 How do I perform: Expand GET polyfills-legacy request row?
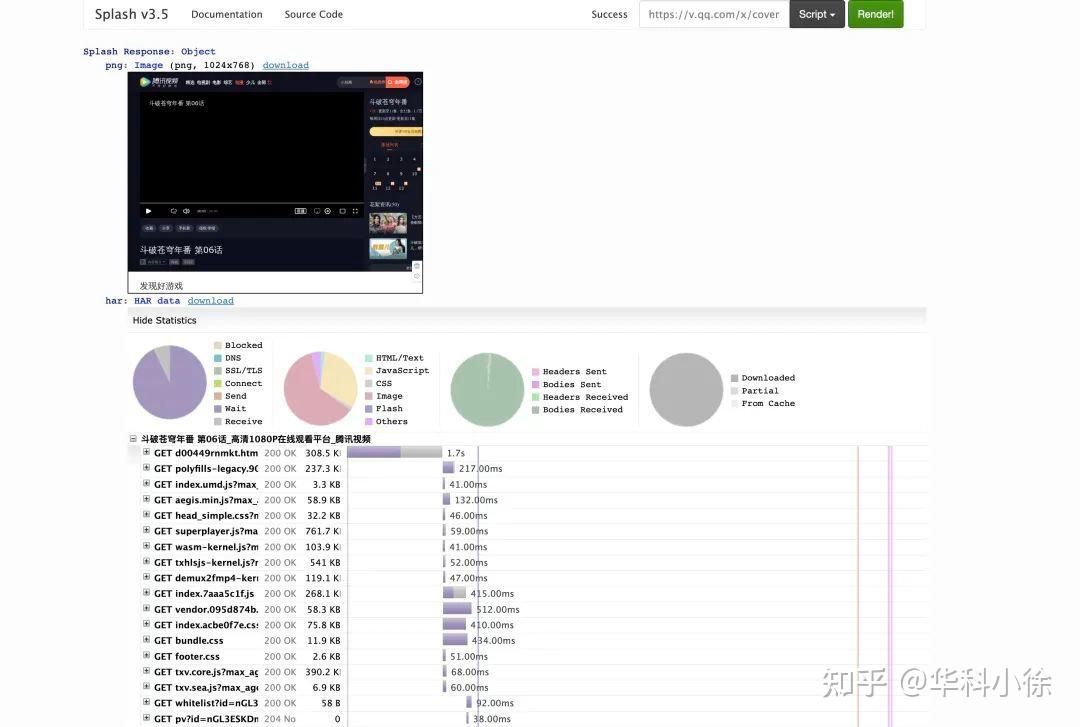[x=146, y=468]
